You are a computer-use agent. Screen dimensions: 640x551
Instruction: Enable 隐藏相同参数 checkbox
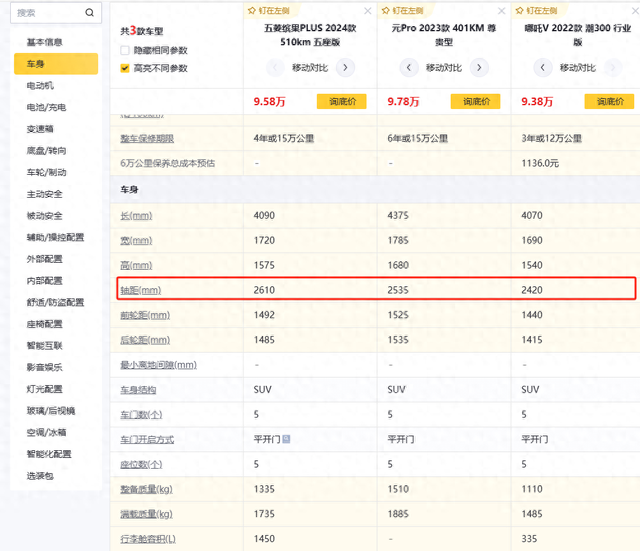click(x=125, y=50)
